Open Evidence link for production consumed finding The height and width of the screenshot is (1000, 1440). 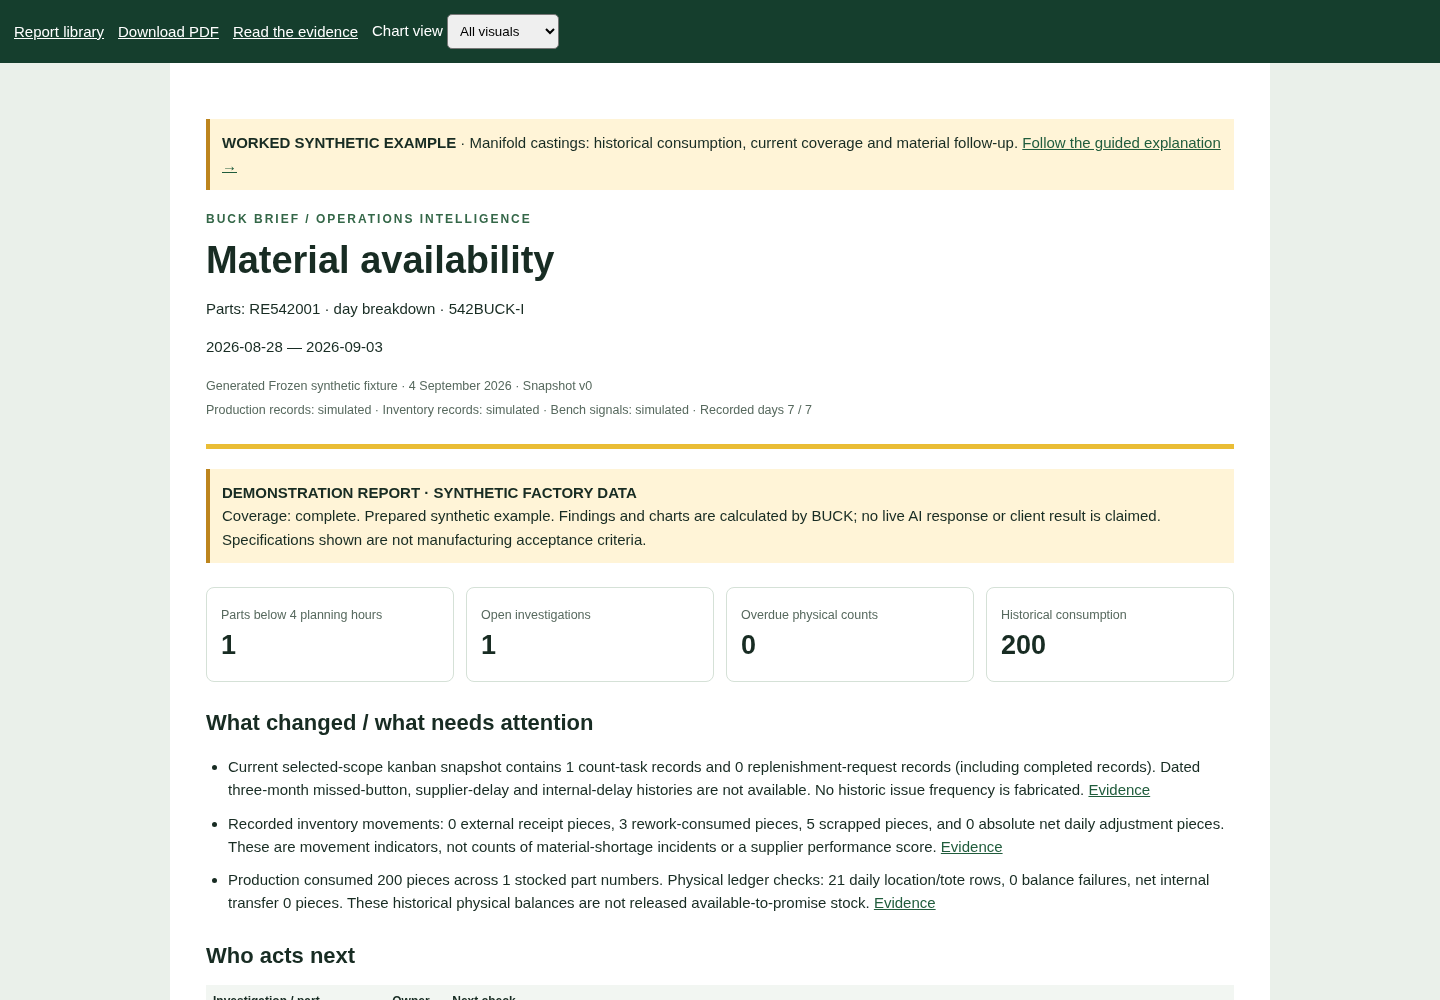[x=904, y=903]
